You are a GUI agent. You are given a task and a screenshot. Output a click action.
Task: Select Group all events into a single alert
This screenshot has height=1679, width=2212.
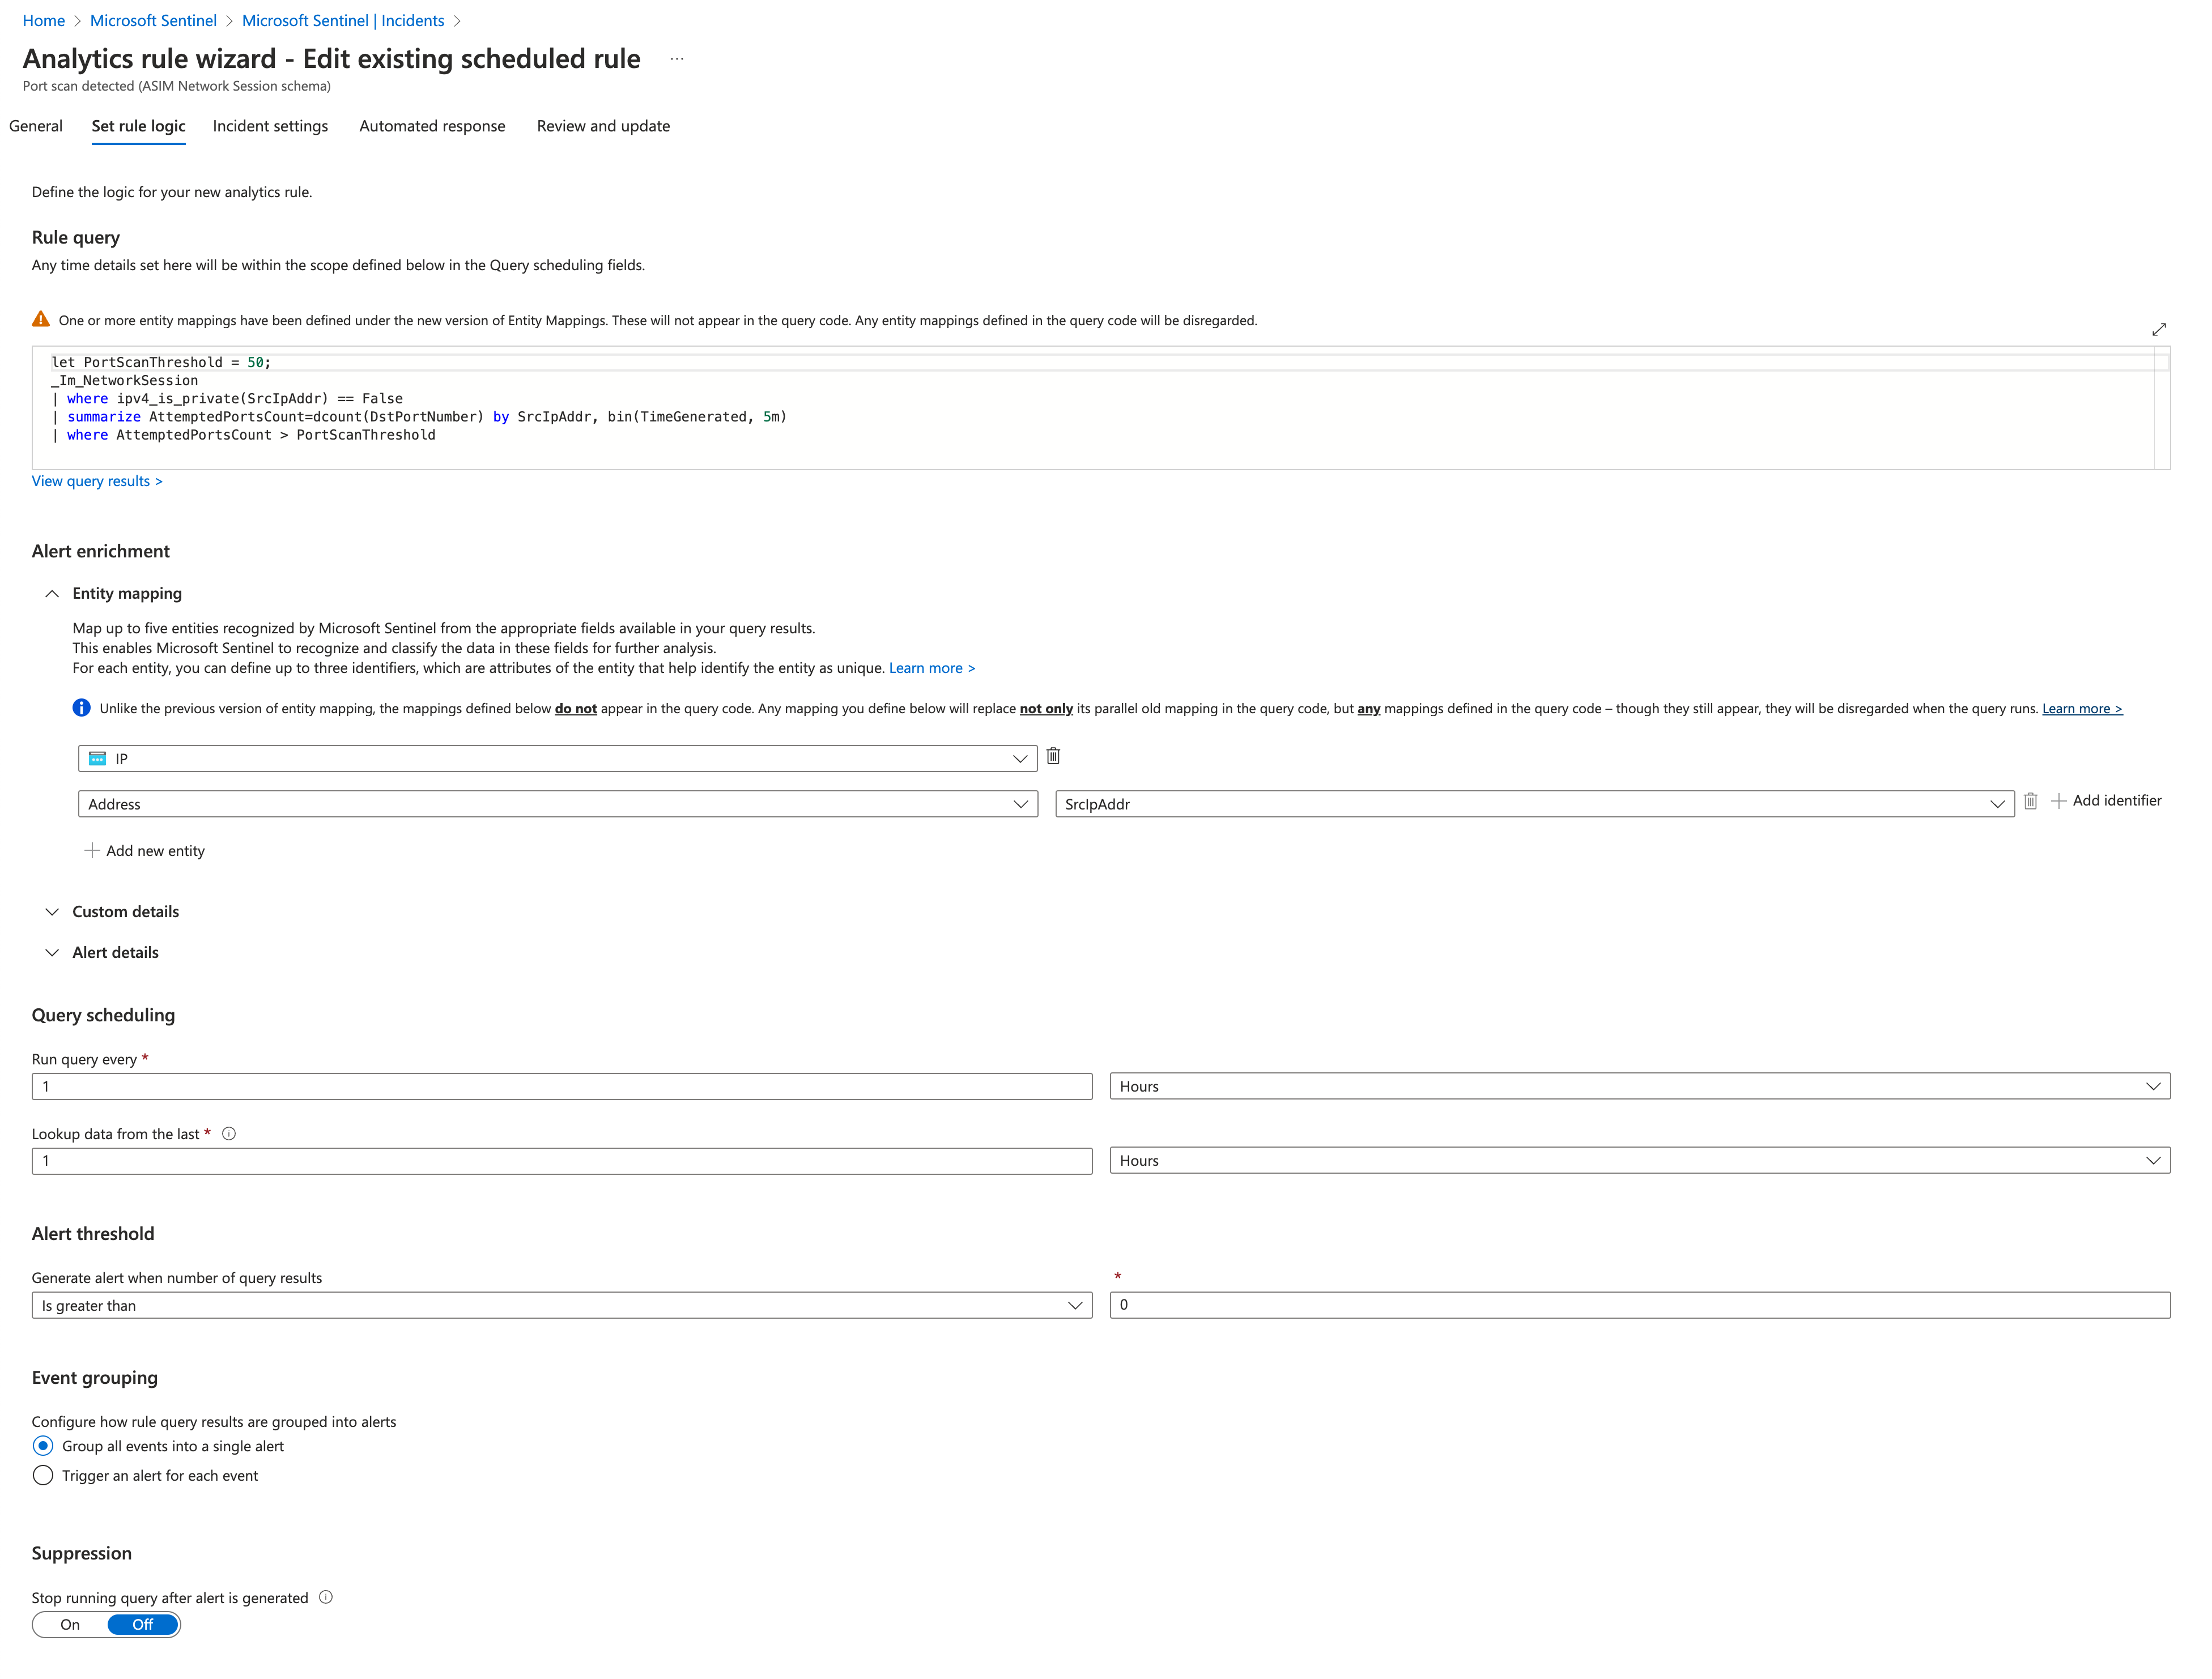tap(43, 1447)
